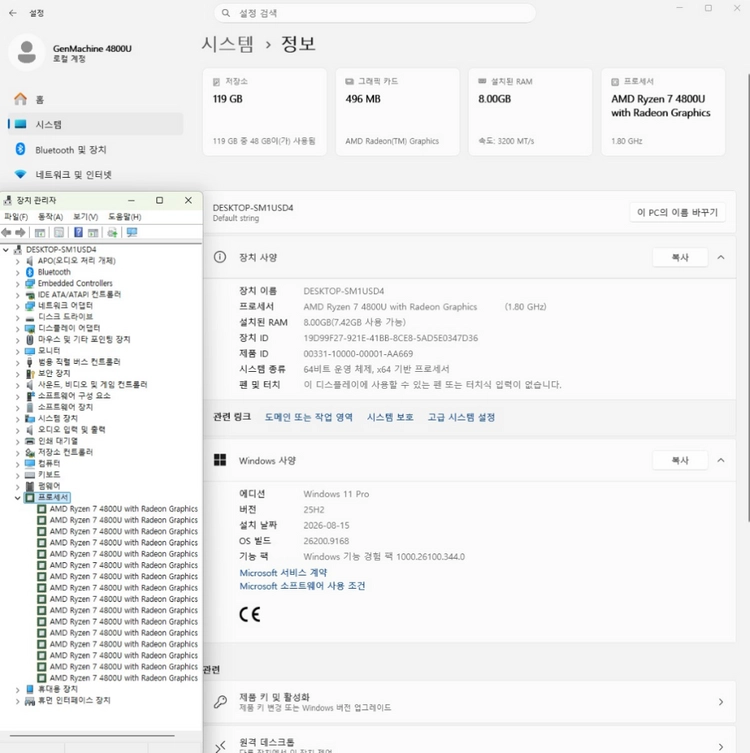Open the 도메인 또는 작업 영역 link
Screen dimensions: 750x753
(x=309, y=417)
